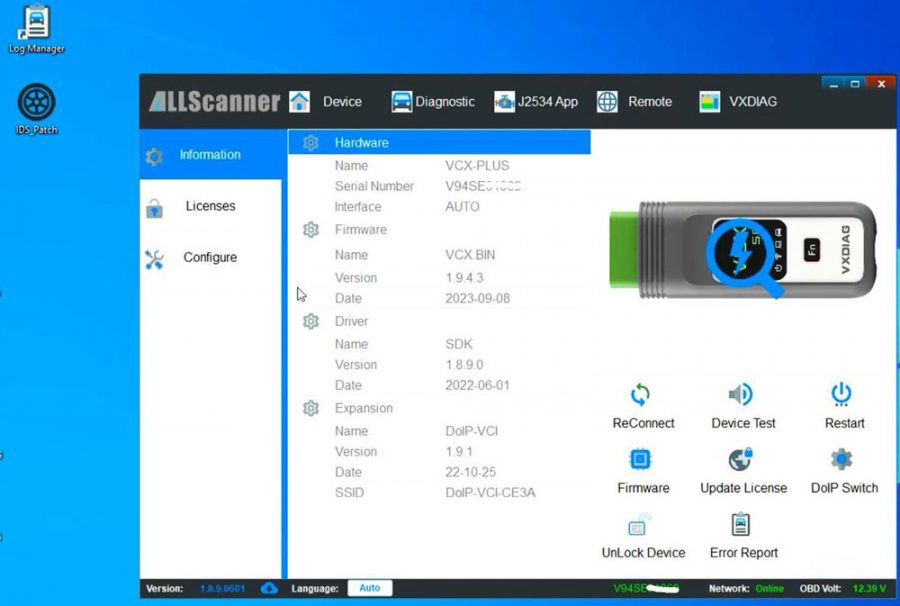Go to the Configure section
This screenshot has width=900, height=606.
[210, 257]
